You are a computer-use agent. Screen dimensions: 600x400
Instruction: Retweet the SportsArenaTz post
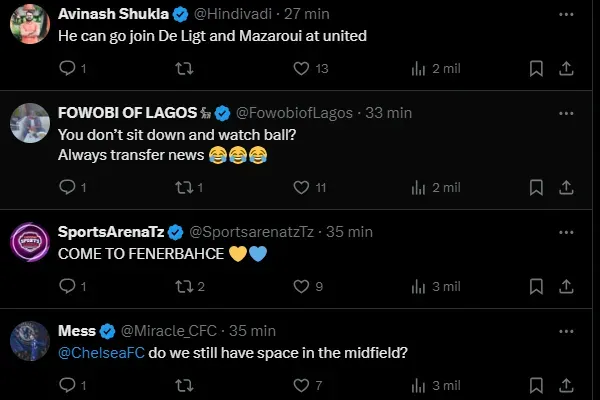click(x=184, y=286)
